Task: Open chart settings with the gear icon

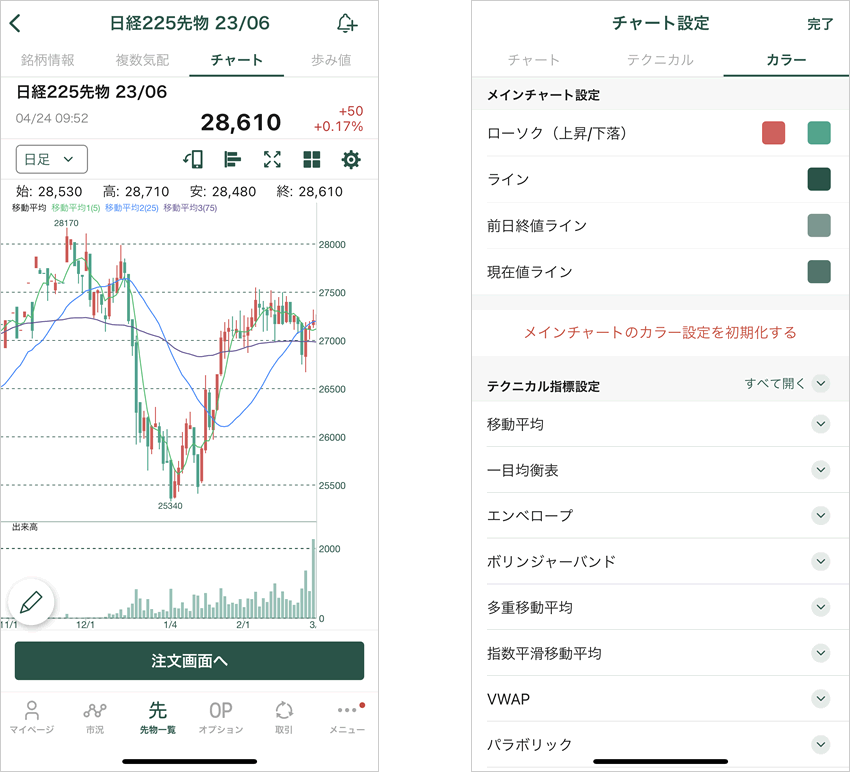Action: (351, 159)
